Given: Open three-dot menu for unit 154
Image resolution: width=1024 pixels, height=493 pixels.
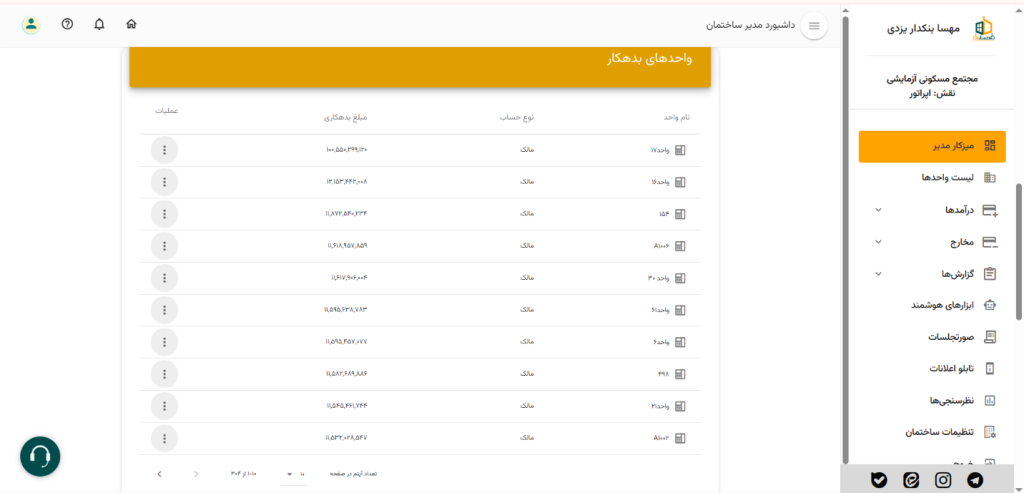Looking at the screenshot, I should (x=165, y=214).
